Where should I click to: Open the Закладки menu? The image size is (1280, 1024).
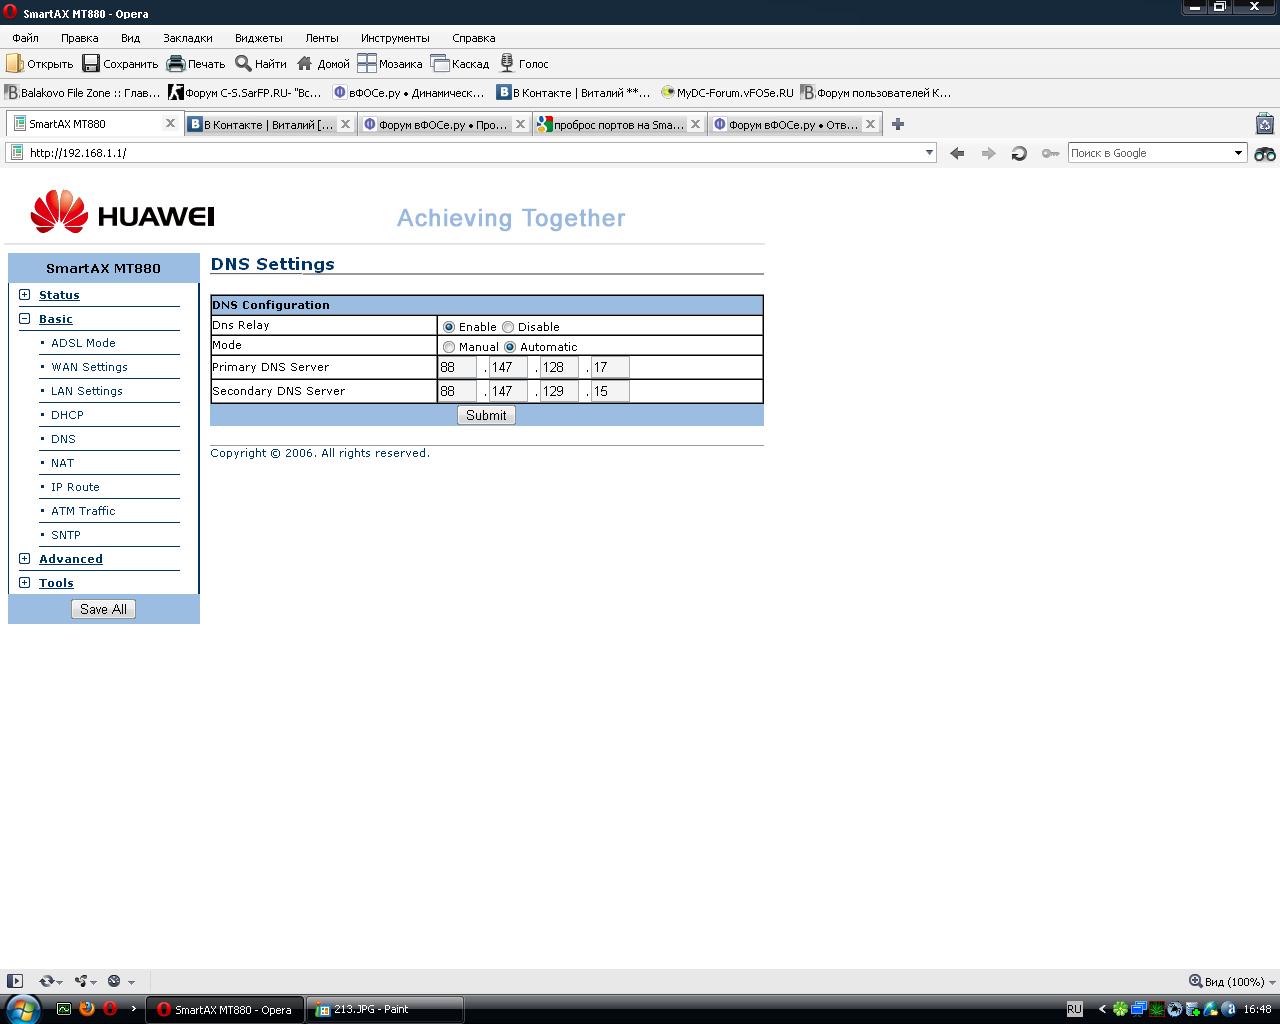187,38
